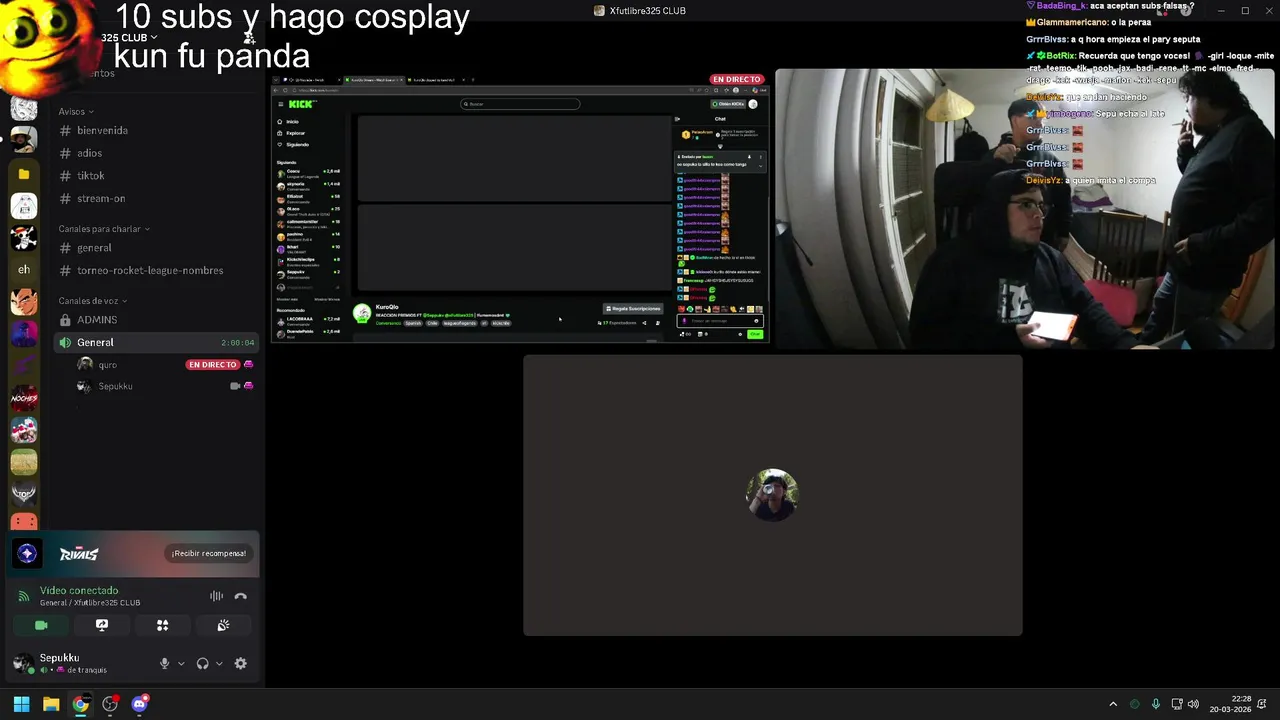The width and height of the screenshot is (1280, 720).
Task: Open the pirate skull flag server
Action: pyautogui.click(x=24, y=238)
